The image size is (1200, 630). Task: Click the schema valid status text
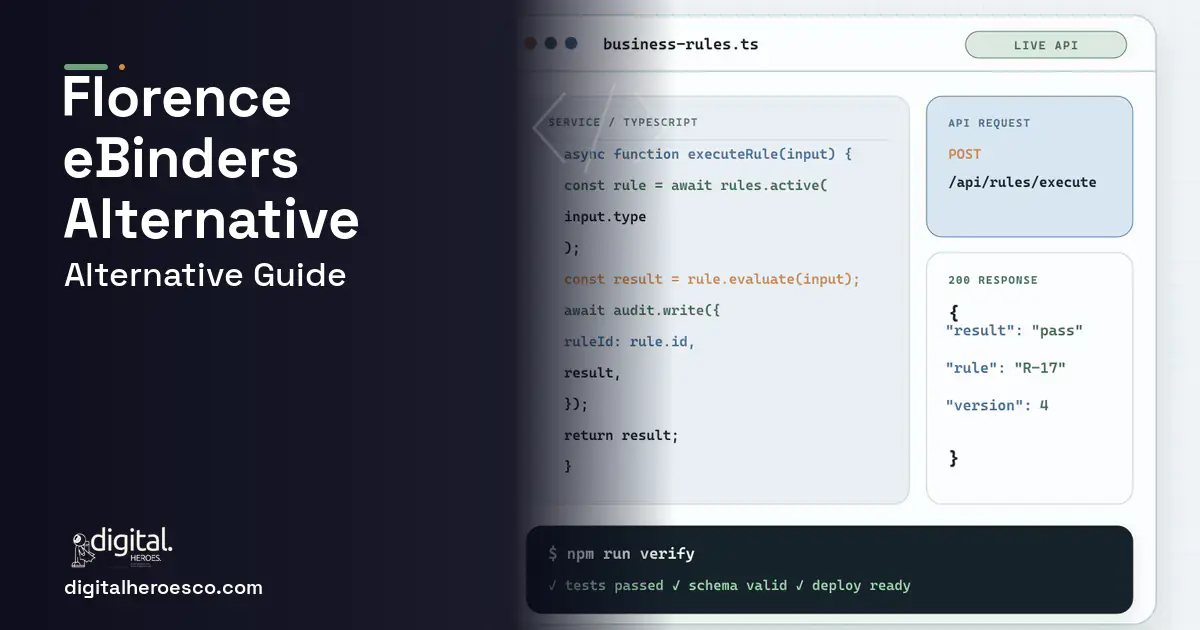[x=730, y=585]
